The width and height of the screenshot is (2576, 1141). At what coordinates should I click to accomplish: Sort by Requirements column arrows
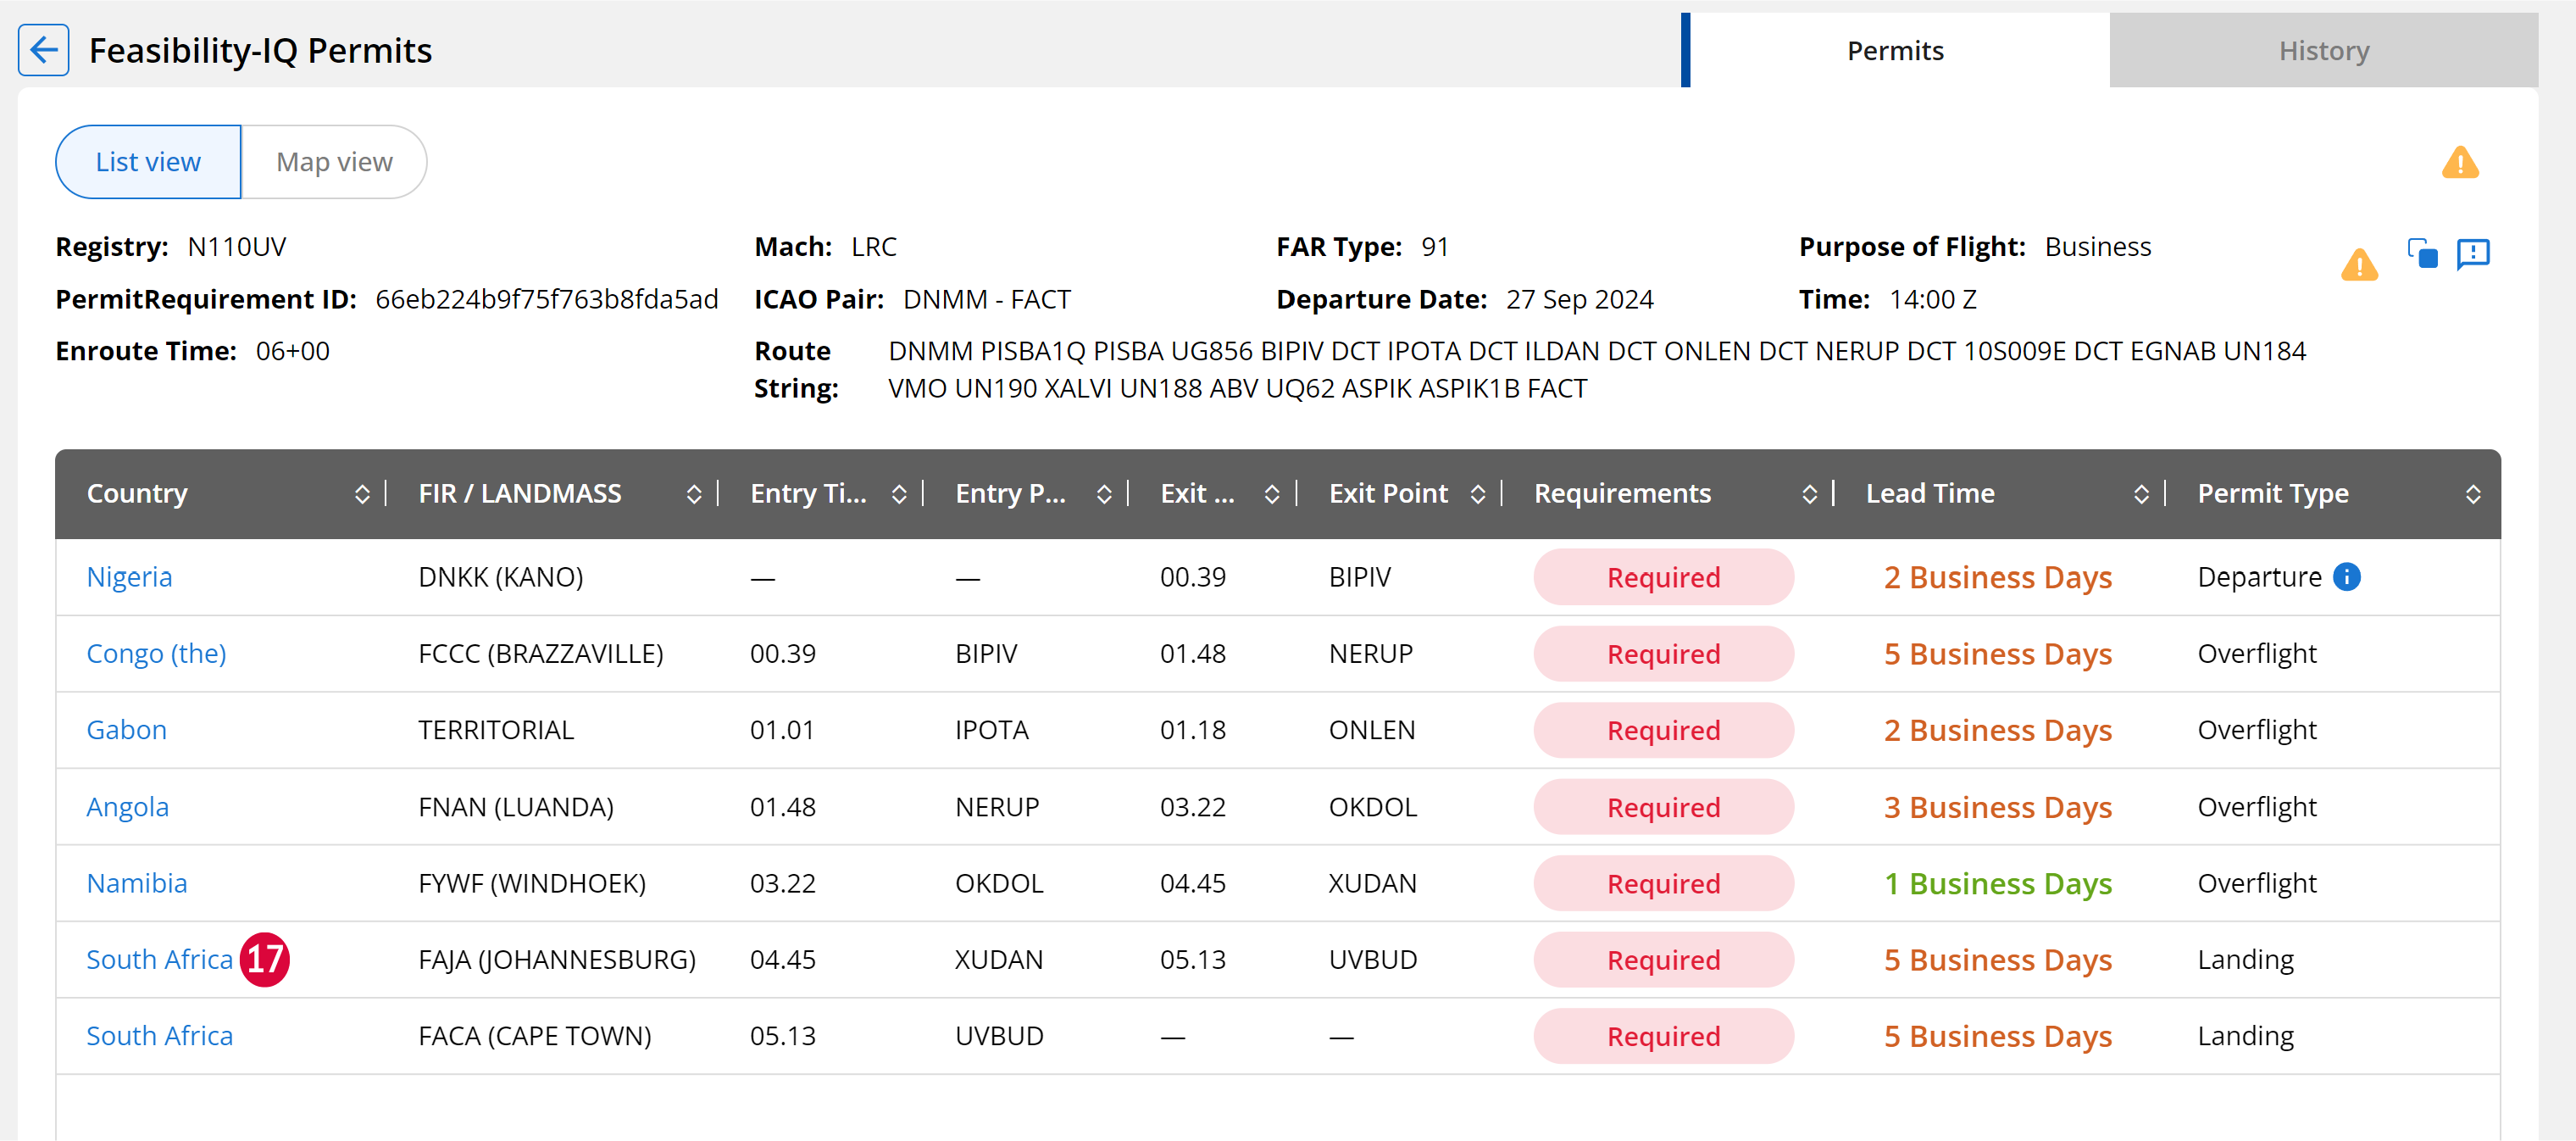coord(1809,494)
